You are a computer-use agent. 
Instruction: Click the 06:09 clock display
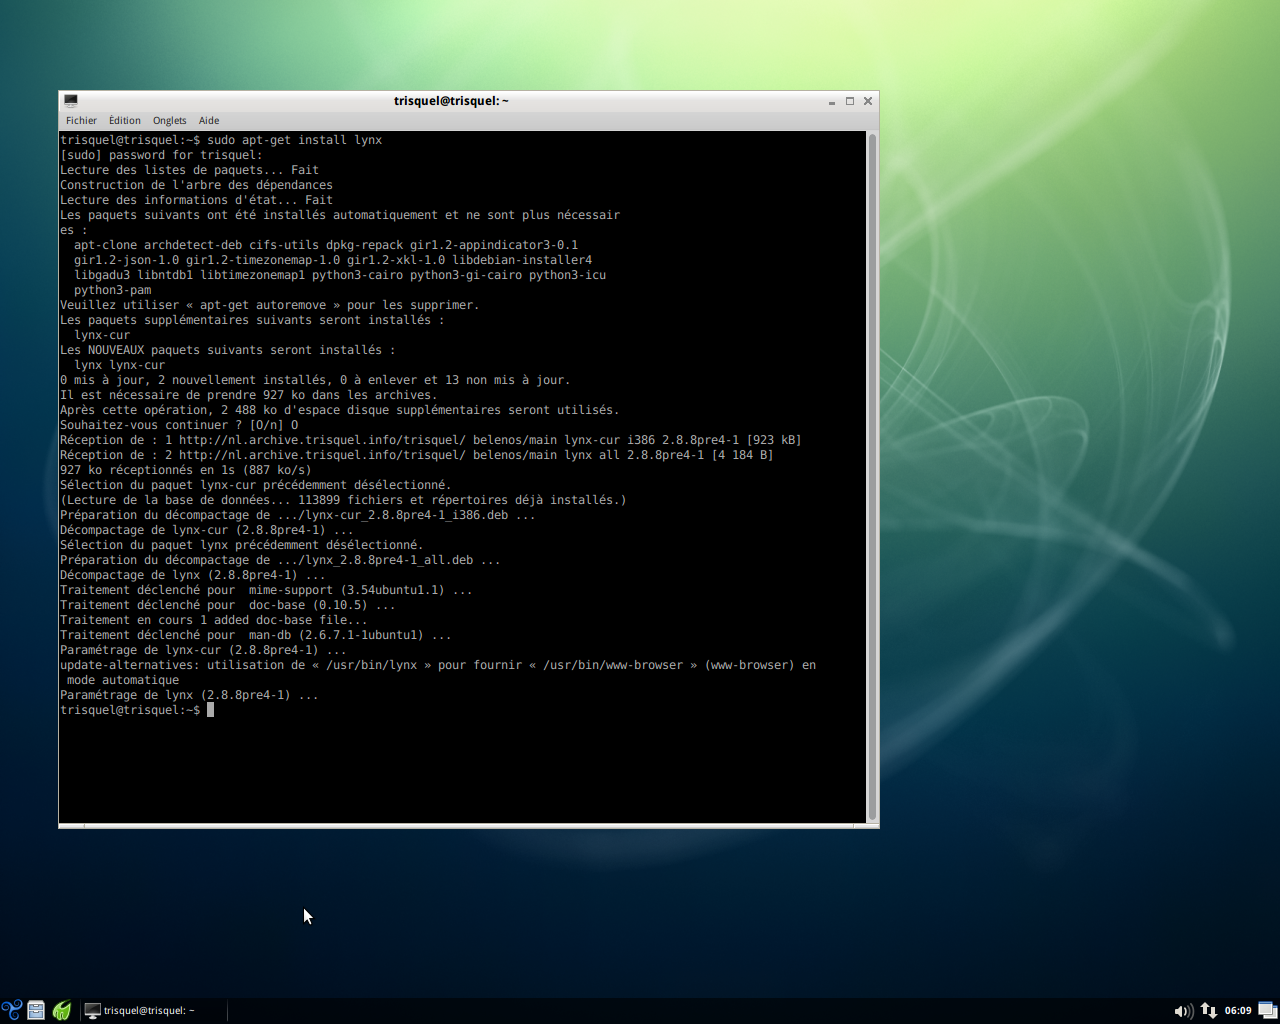pos(1237,1010)
